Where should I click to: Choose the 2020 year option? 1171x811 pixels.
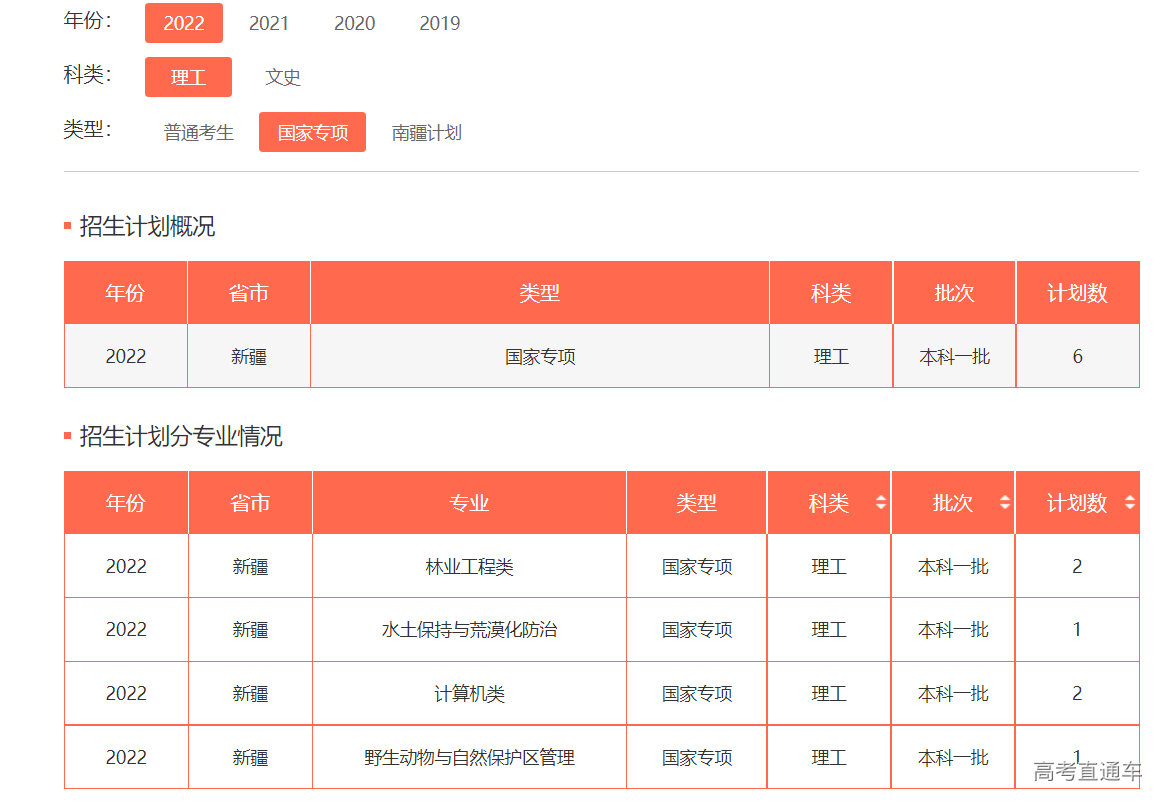tap(354, 23)
